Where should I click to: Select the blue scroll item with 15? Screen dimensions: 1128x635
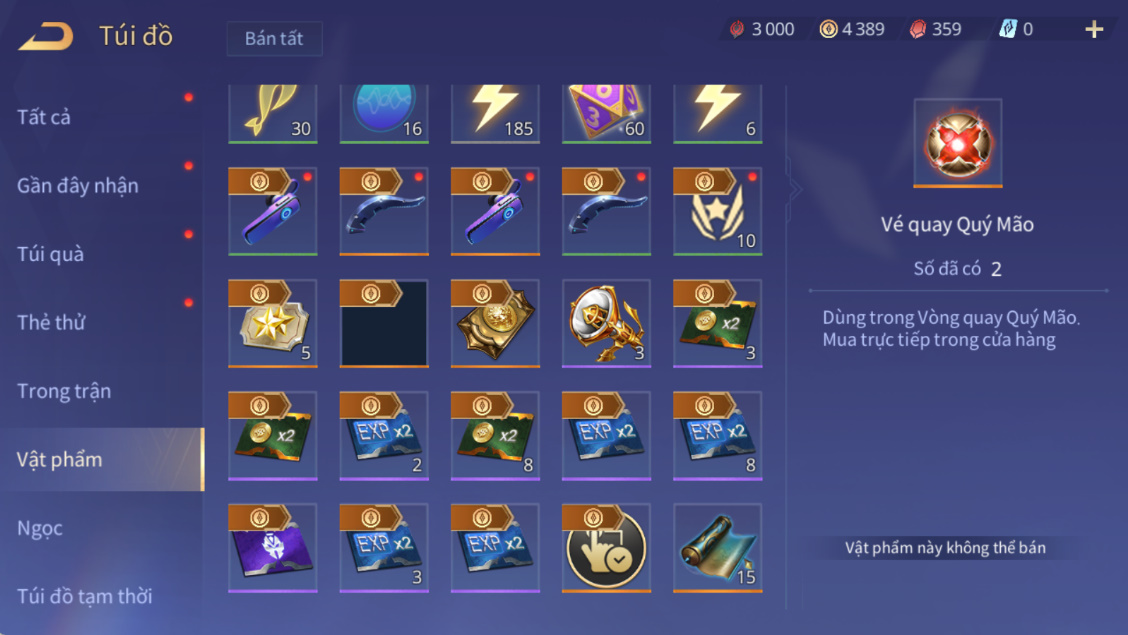tap(717, 548)
